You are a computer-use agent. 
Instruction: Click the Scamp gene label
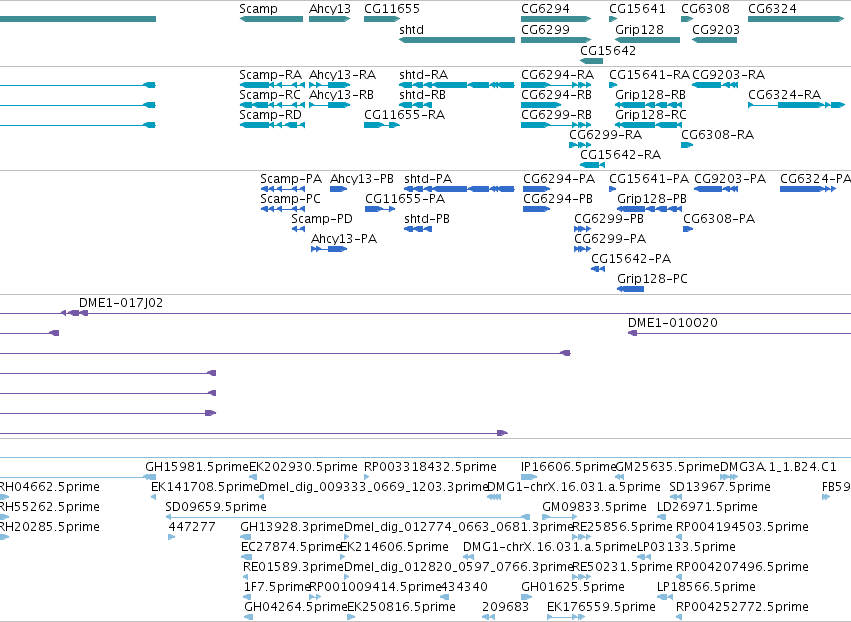[258, 9]
